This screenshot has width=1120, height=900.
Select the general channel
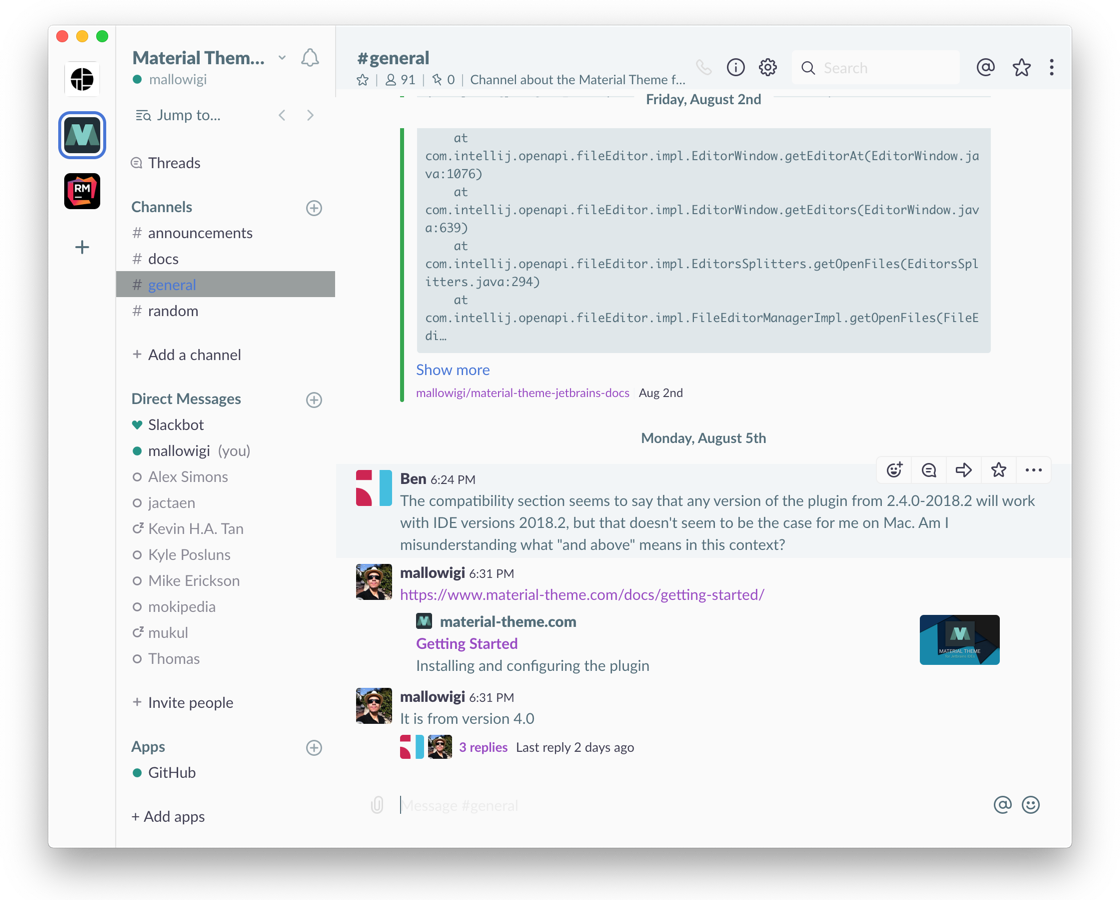tap(225, 284)
